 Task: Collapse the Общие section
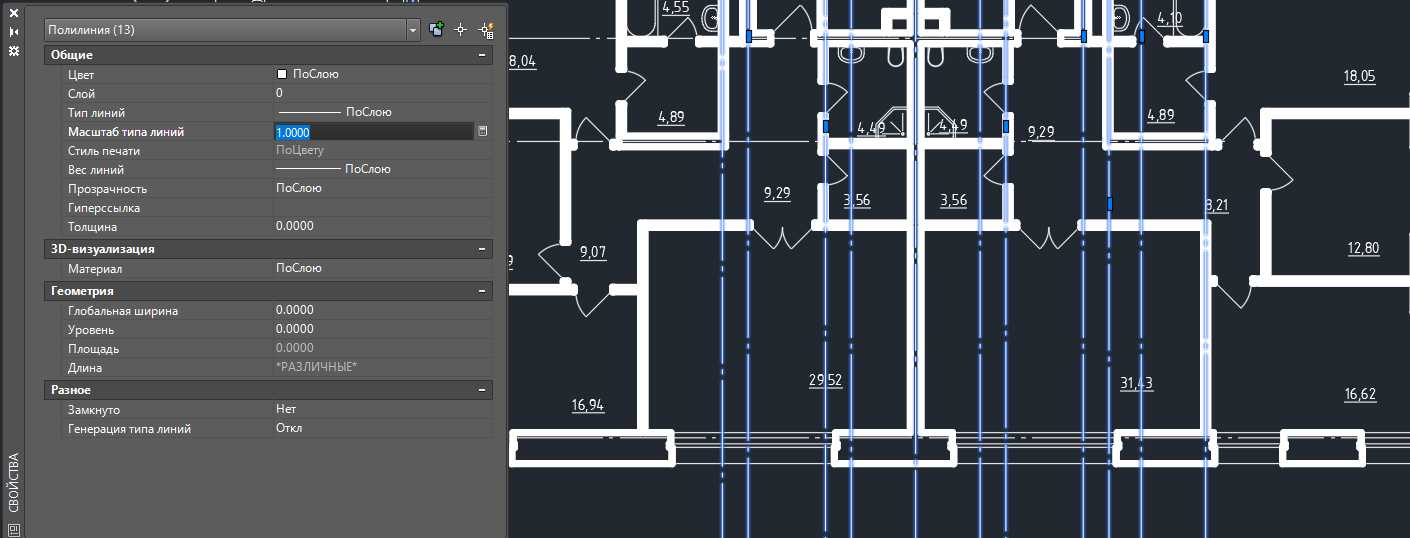click(x=483, y=56)
